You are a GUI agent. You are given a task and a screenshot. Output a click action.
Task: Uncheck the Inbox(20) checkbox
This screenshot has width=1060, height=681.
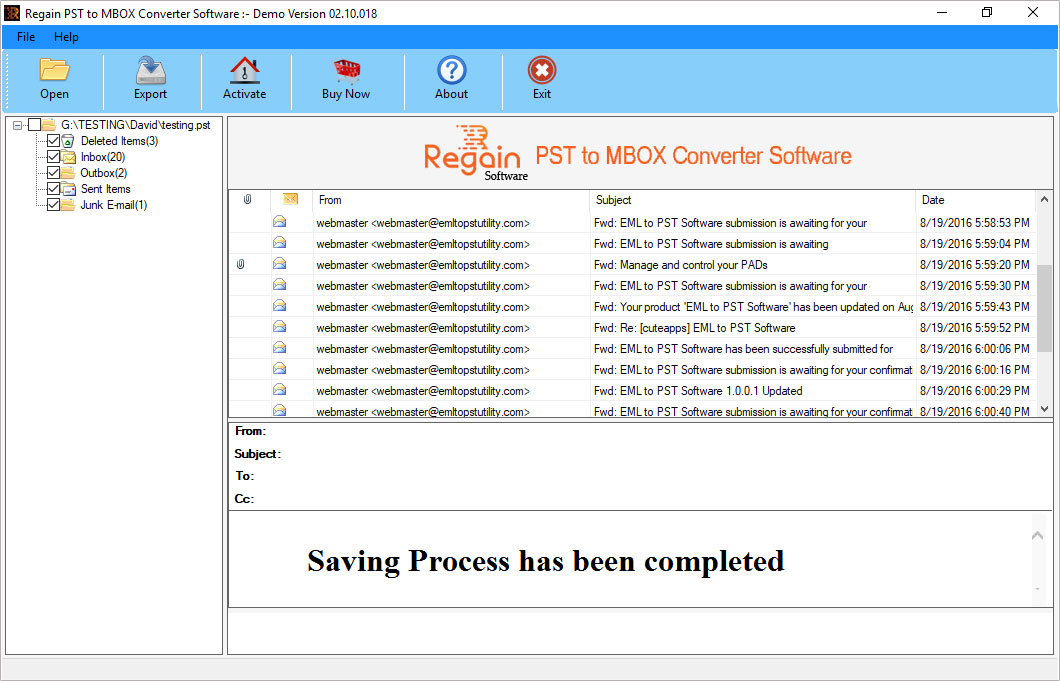53,157
